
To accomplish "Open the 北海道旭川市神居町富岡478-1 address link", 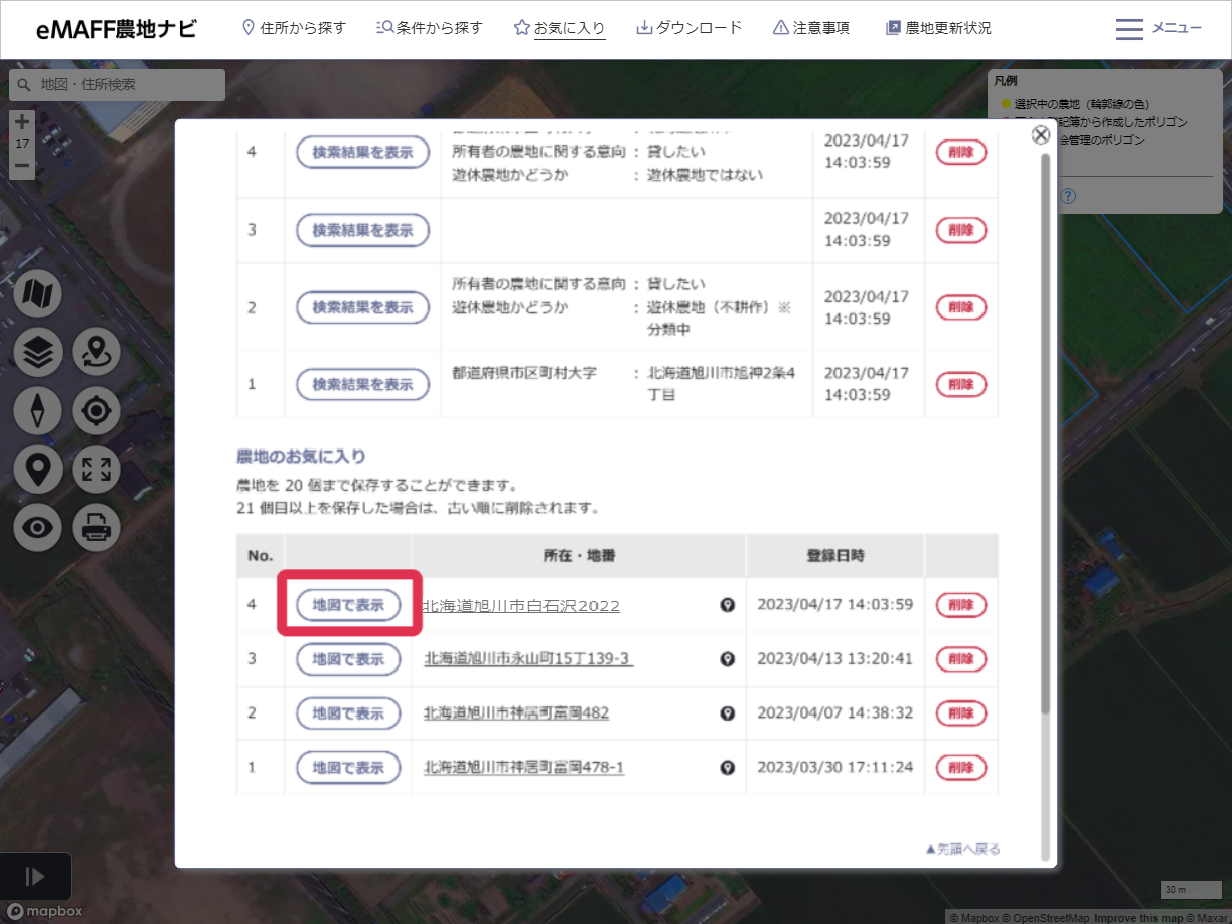I will pyautogui.click(x=524, y=767).
